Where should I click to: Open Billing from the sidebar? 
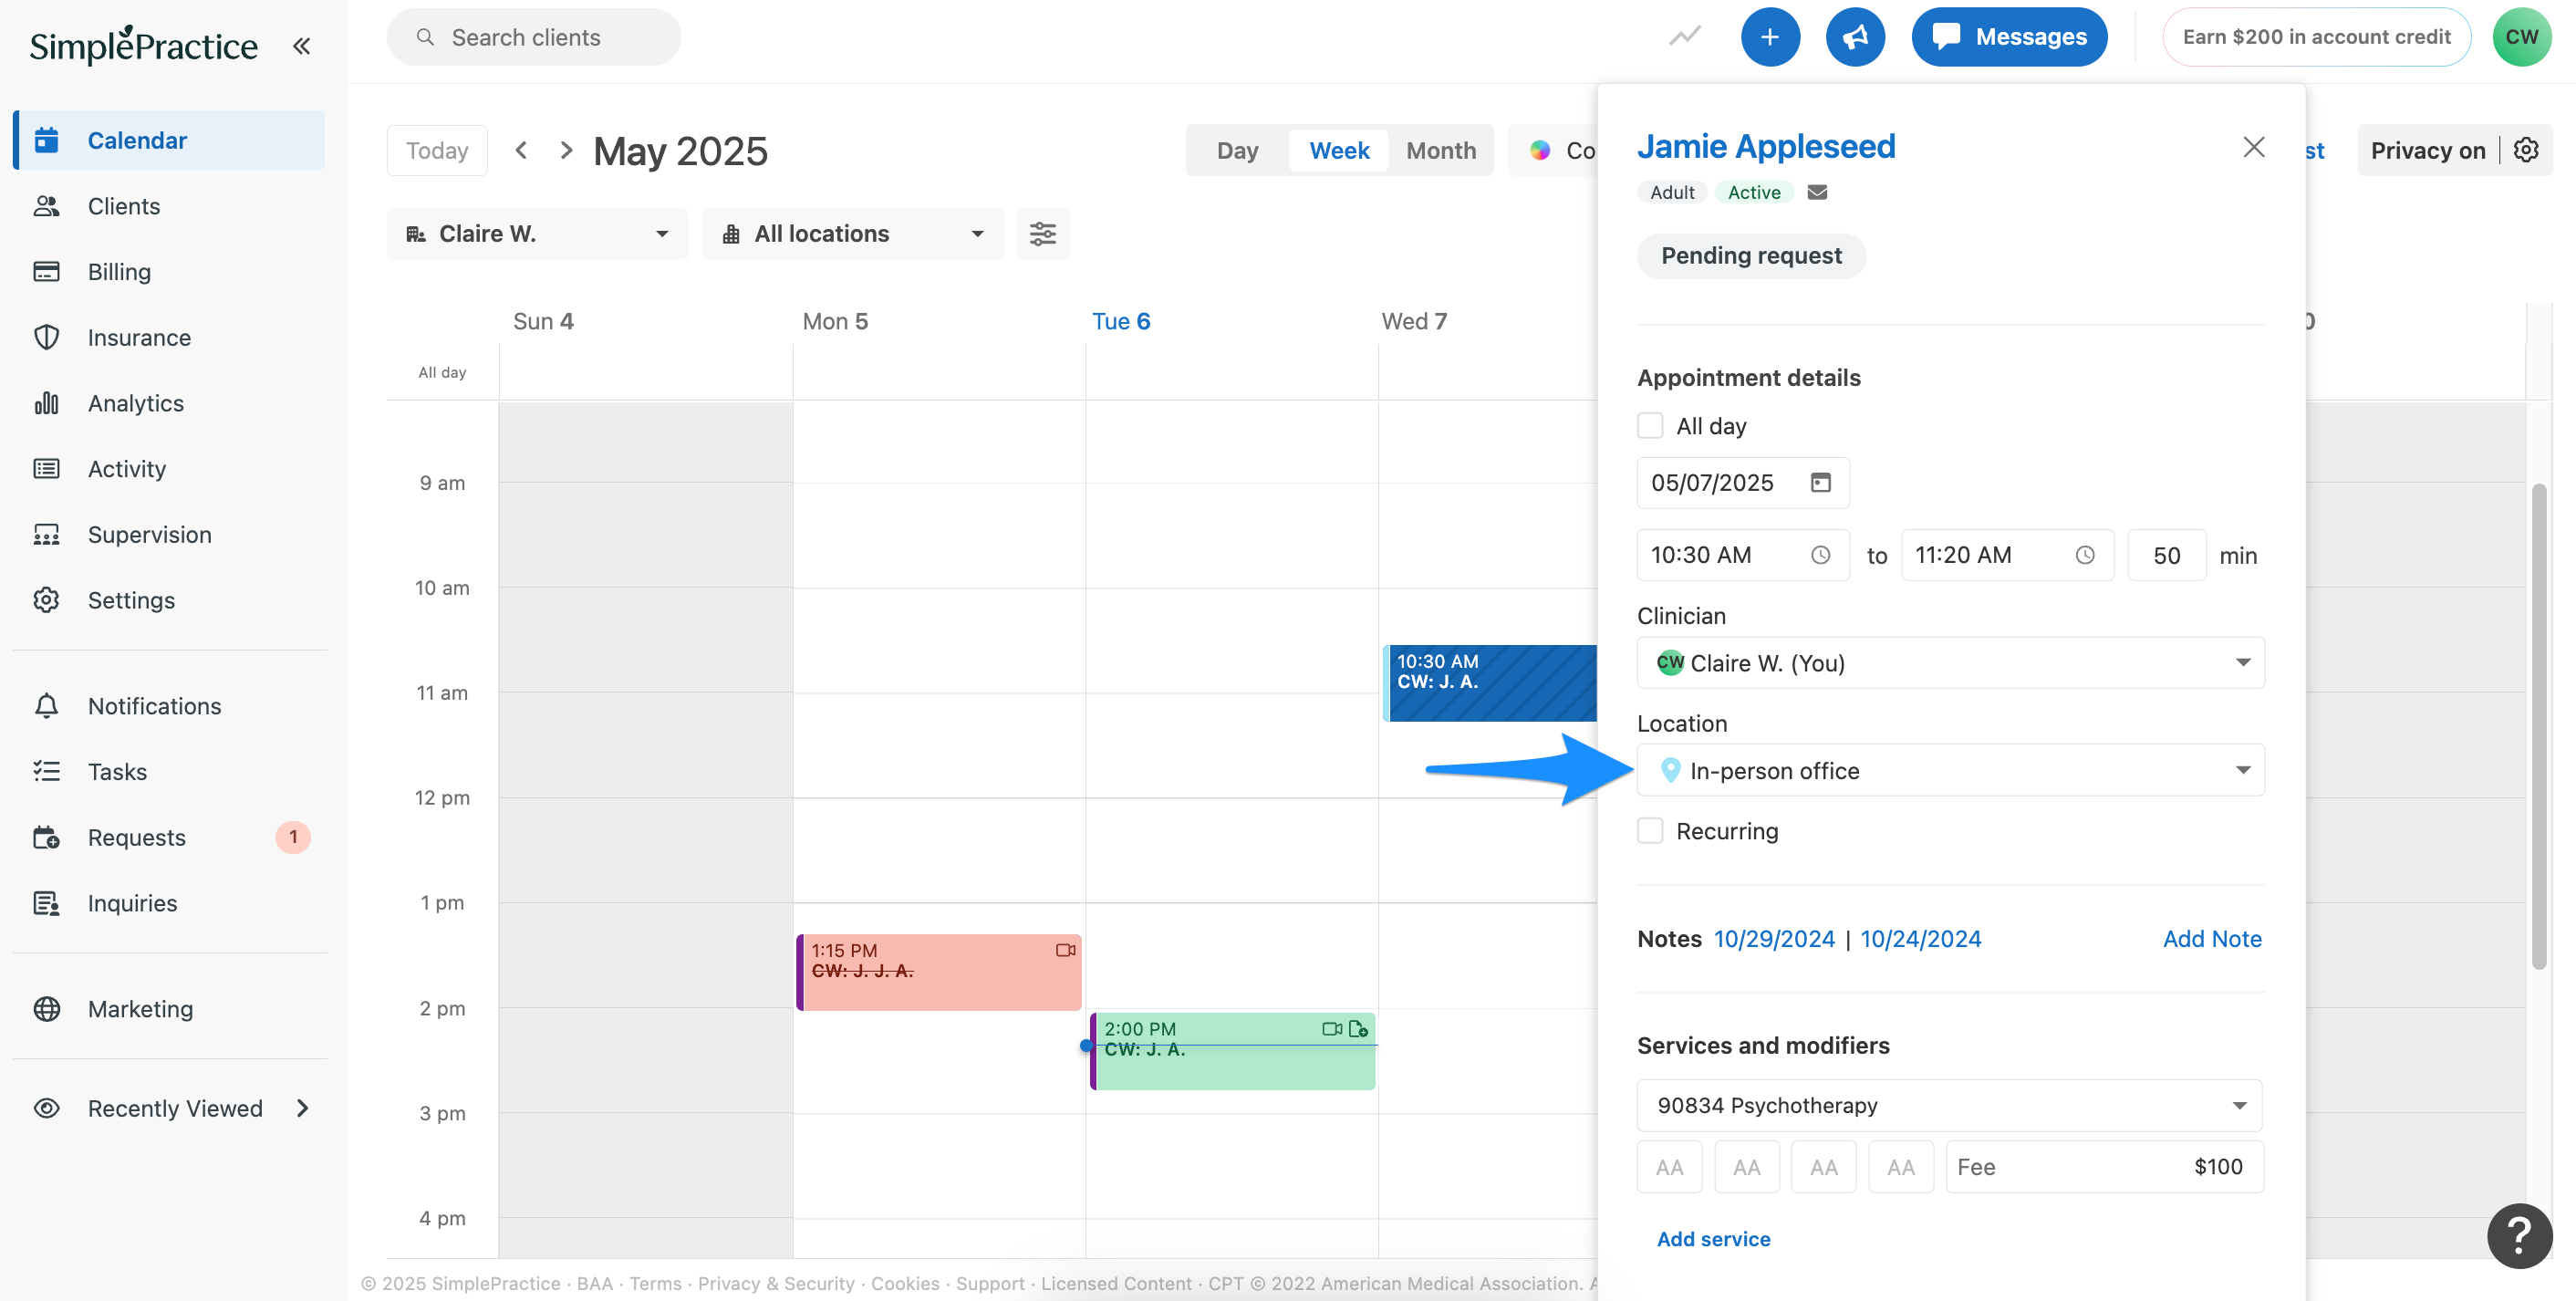[x=170, y=272]
